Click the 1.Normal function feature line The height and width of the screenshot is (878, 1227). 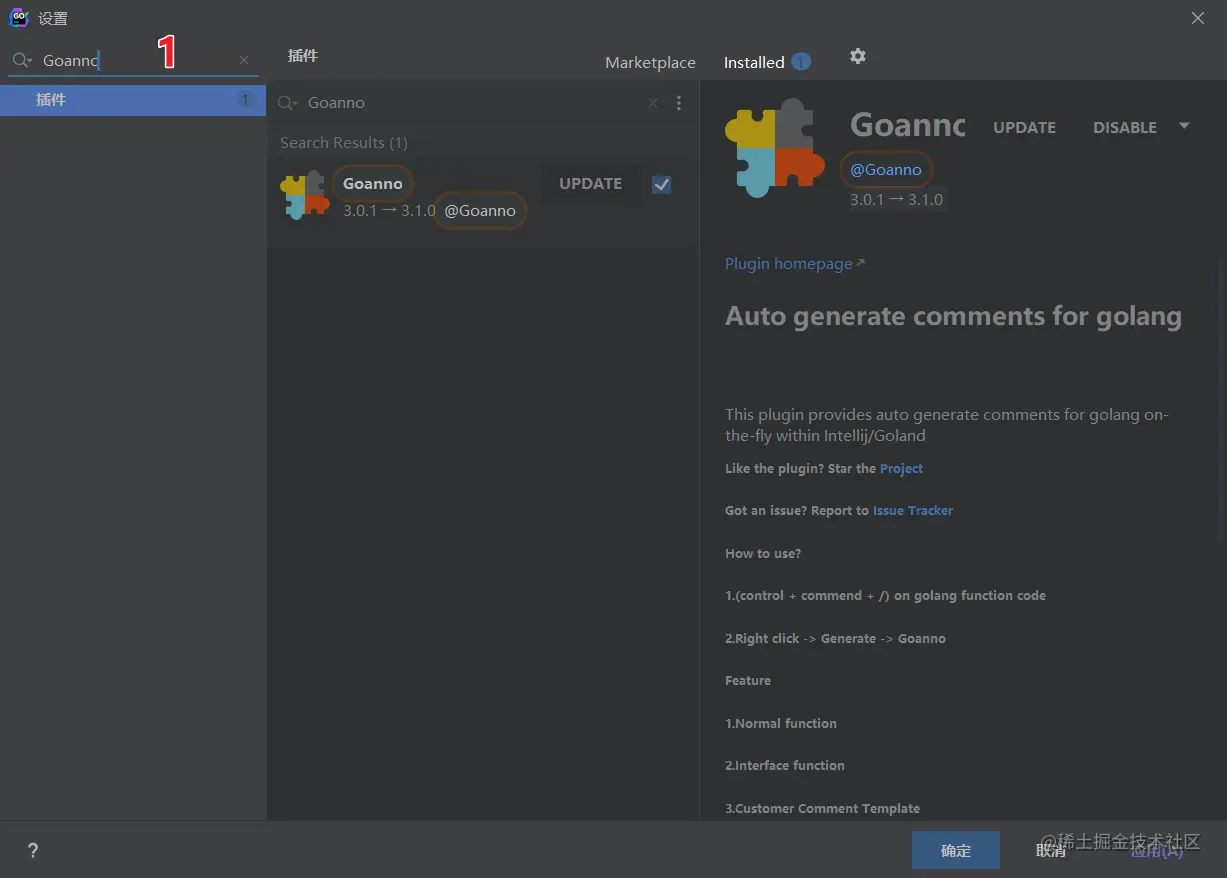pos(781,723)
